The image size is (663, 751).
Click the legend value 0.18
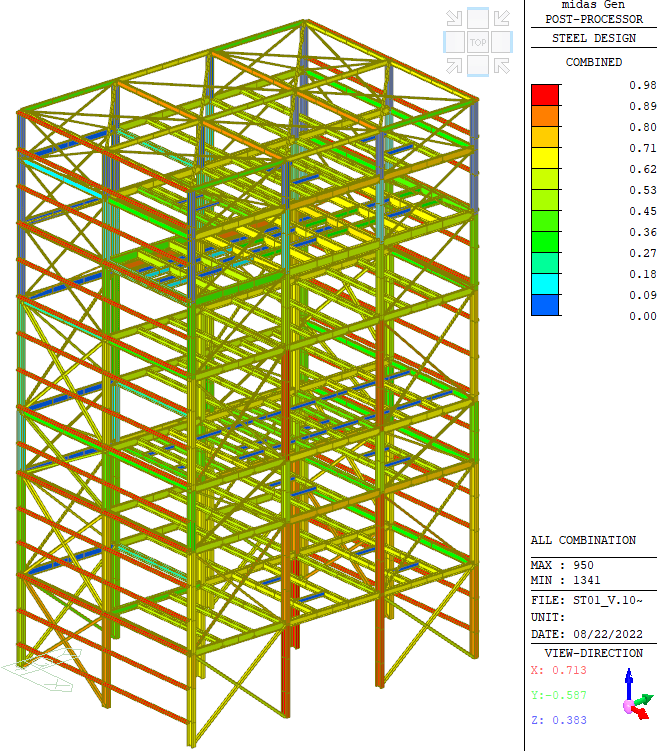click(643, 274)
